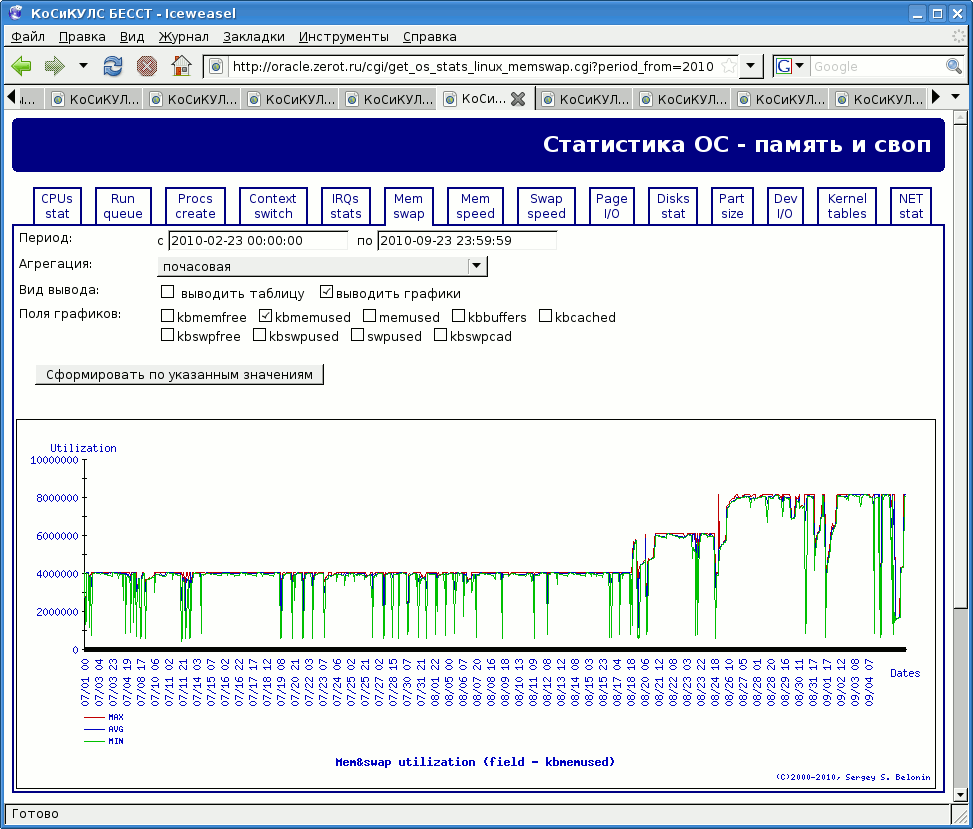Screen dimensions: 973x829
Task: Close the active browser tab
Action: 517,99
